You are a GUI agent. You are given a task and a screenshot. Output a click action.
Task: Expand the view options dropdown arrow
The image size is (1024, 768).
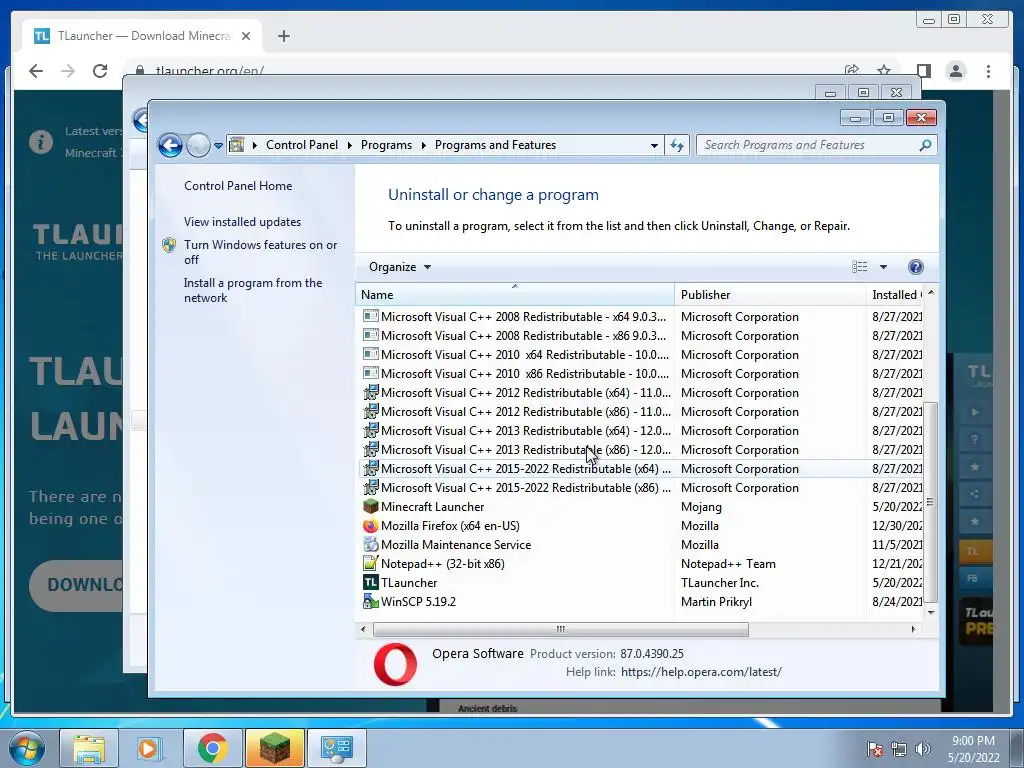(x=883, y=266)
